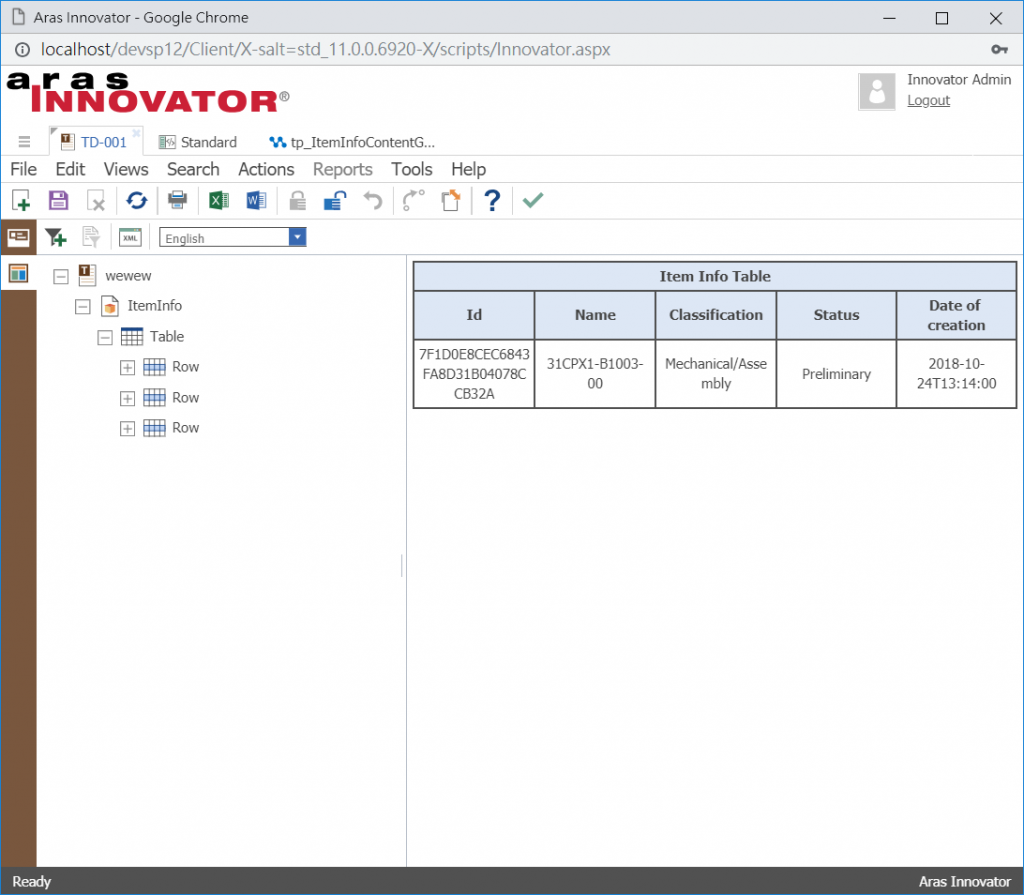Expand the third Row node

[x=127, y=429]
